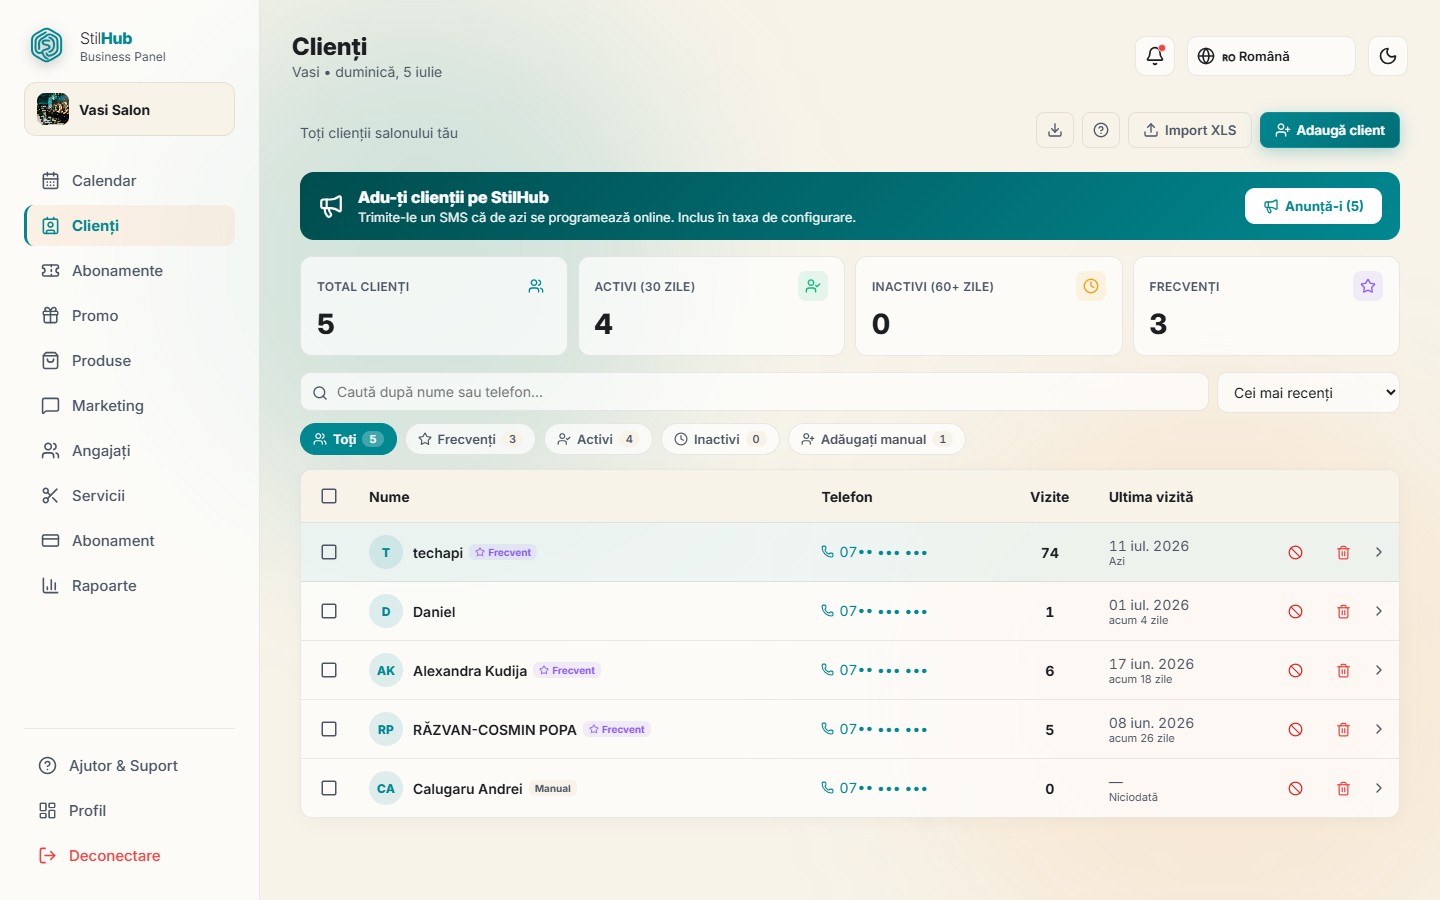This screenshot has height=900, width=1440.
Task: Click Adaugă client button
Action: coord(1330,130)
